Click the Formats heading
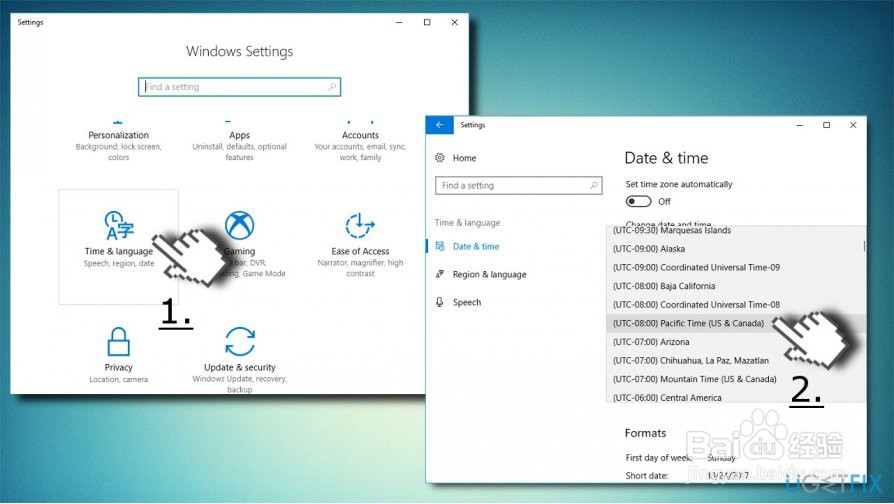The width and height of the screenshot is (894, 504). coord(645,433)
